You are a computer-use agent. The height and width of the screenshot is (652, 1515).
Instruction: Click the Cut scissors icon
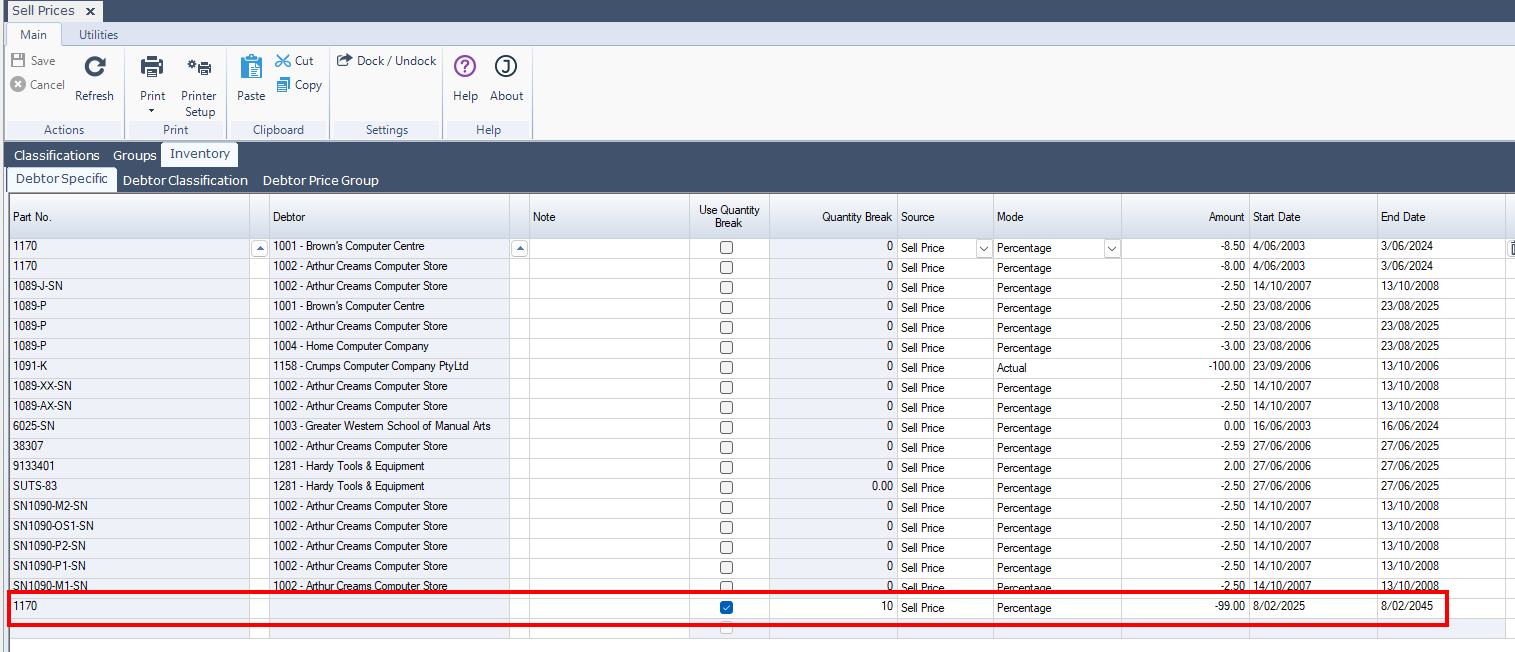[283, 61]
